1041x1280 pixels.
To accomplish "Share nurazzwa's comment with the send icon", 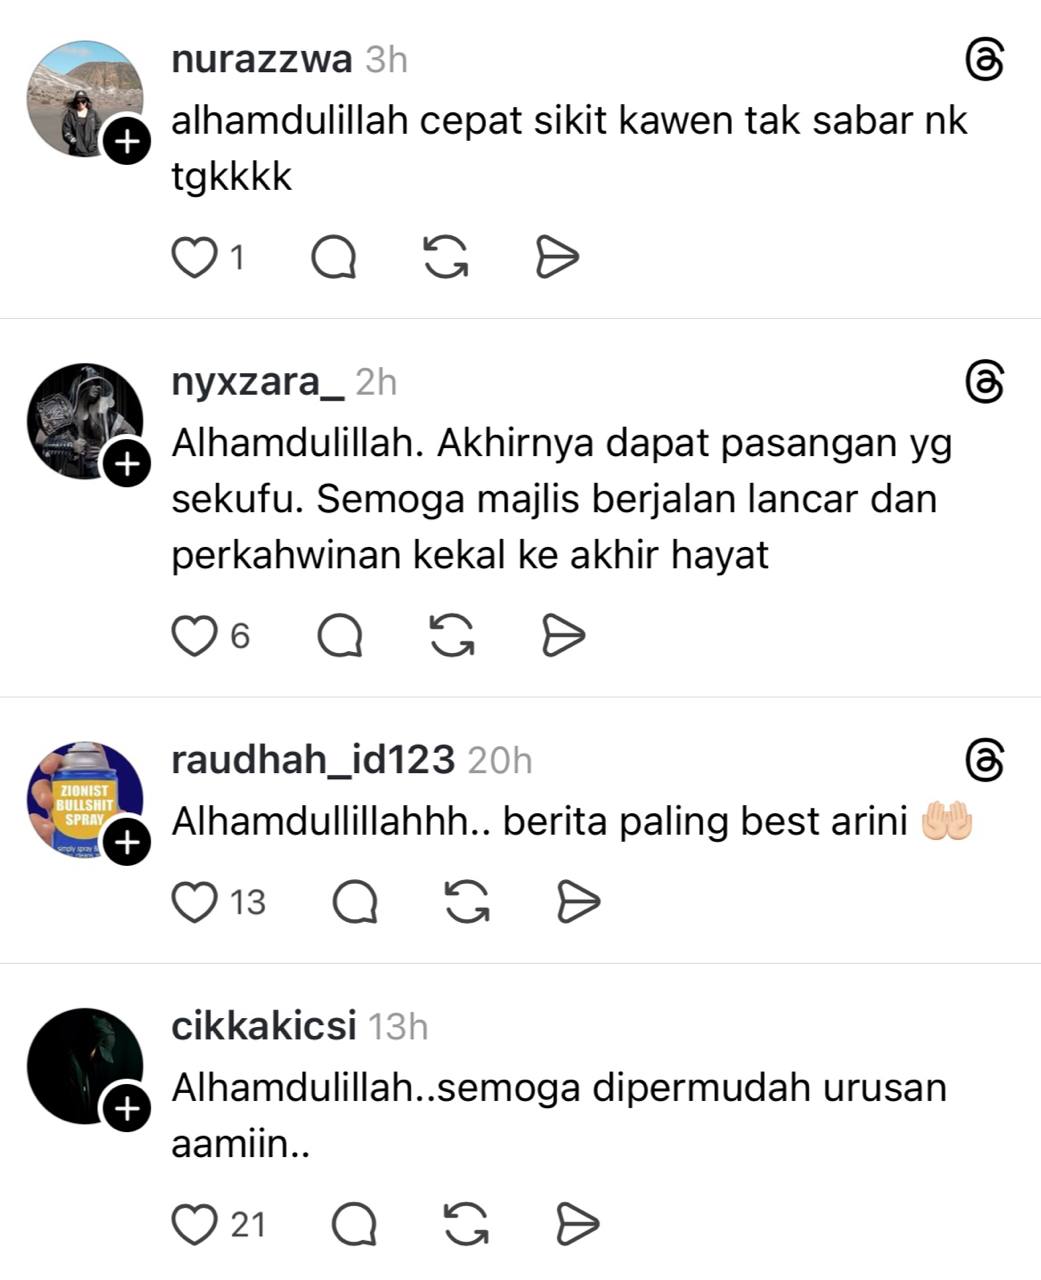I will [x=556, y=258].
